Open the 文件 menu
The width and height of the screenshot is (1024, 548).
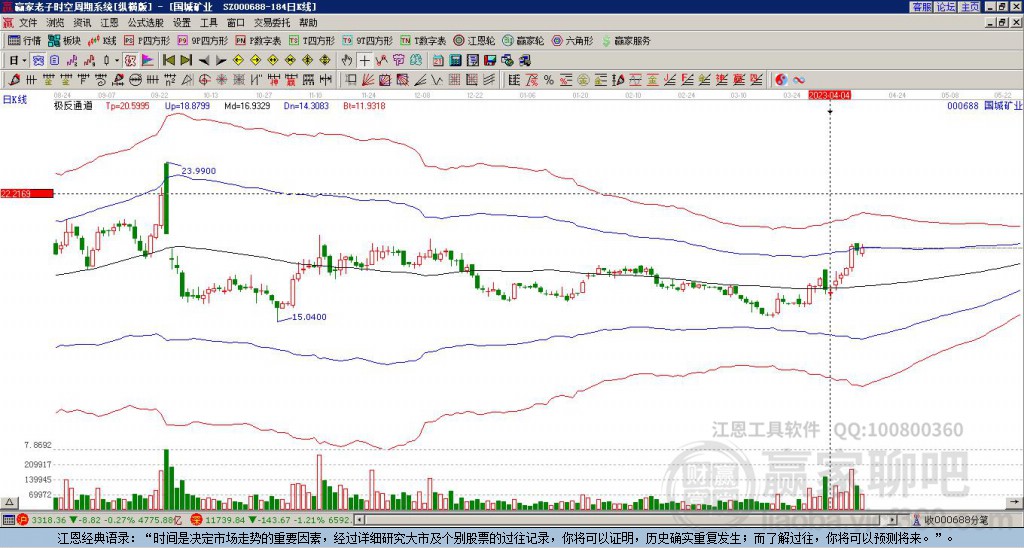coord(28,23)
